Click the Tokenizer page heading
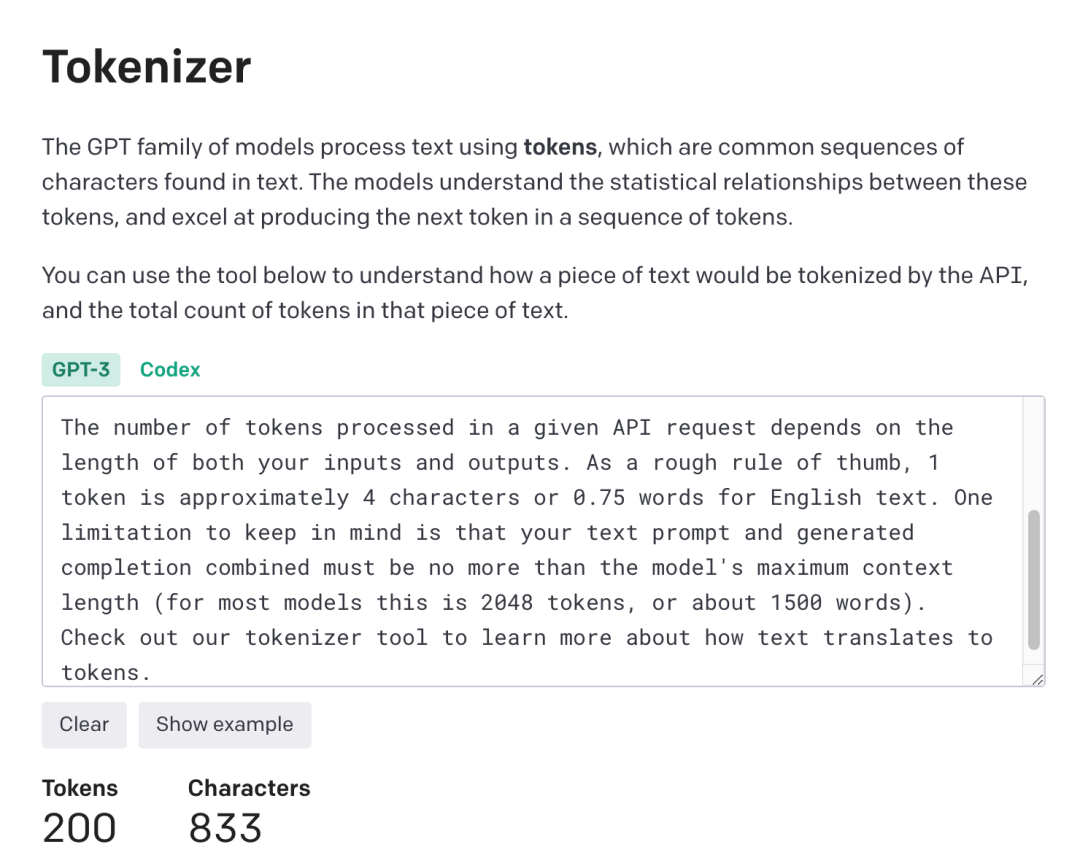This screenshot has width=1080, height=855. pyautogui.click(x=146, y=67)
